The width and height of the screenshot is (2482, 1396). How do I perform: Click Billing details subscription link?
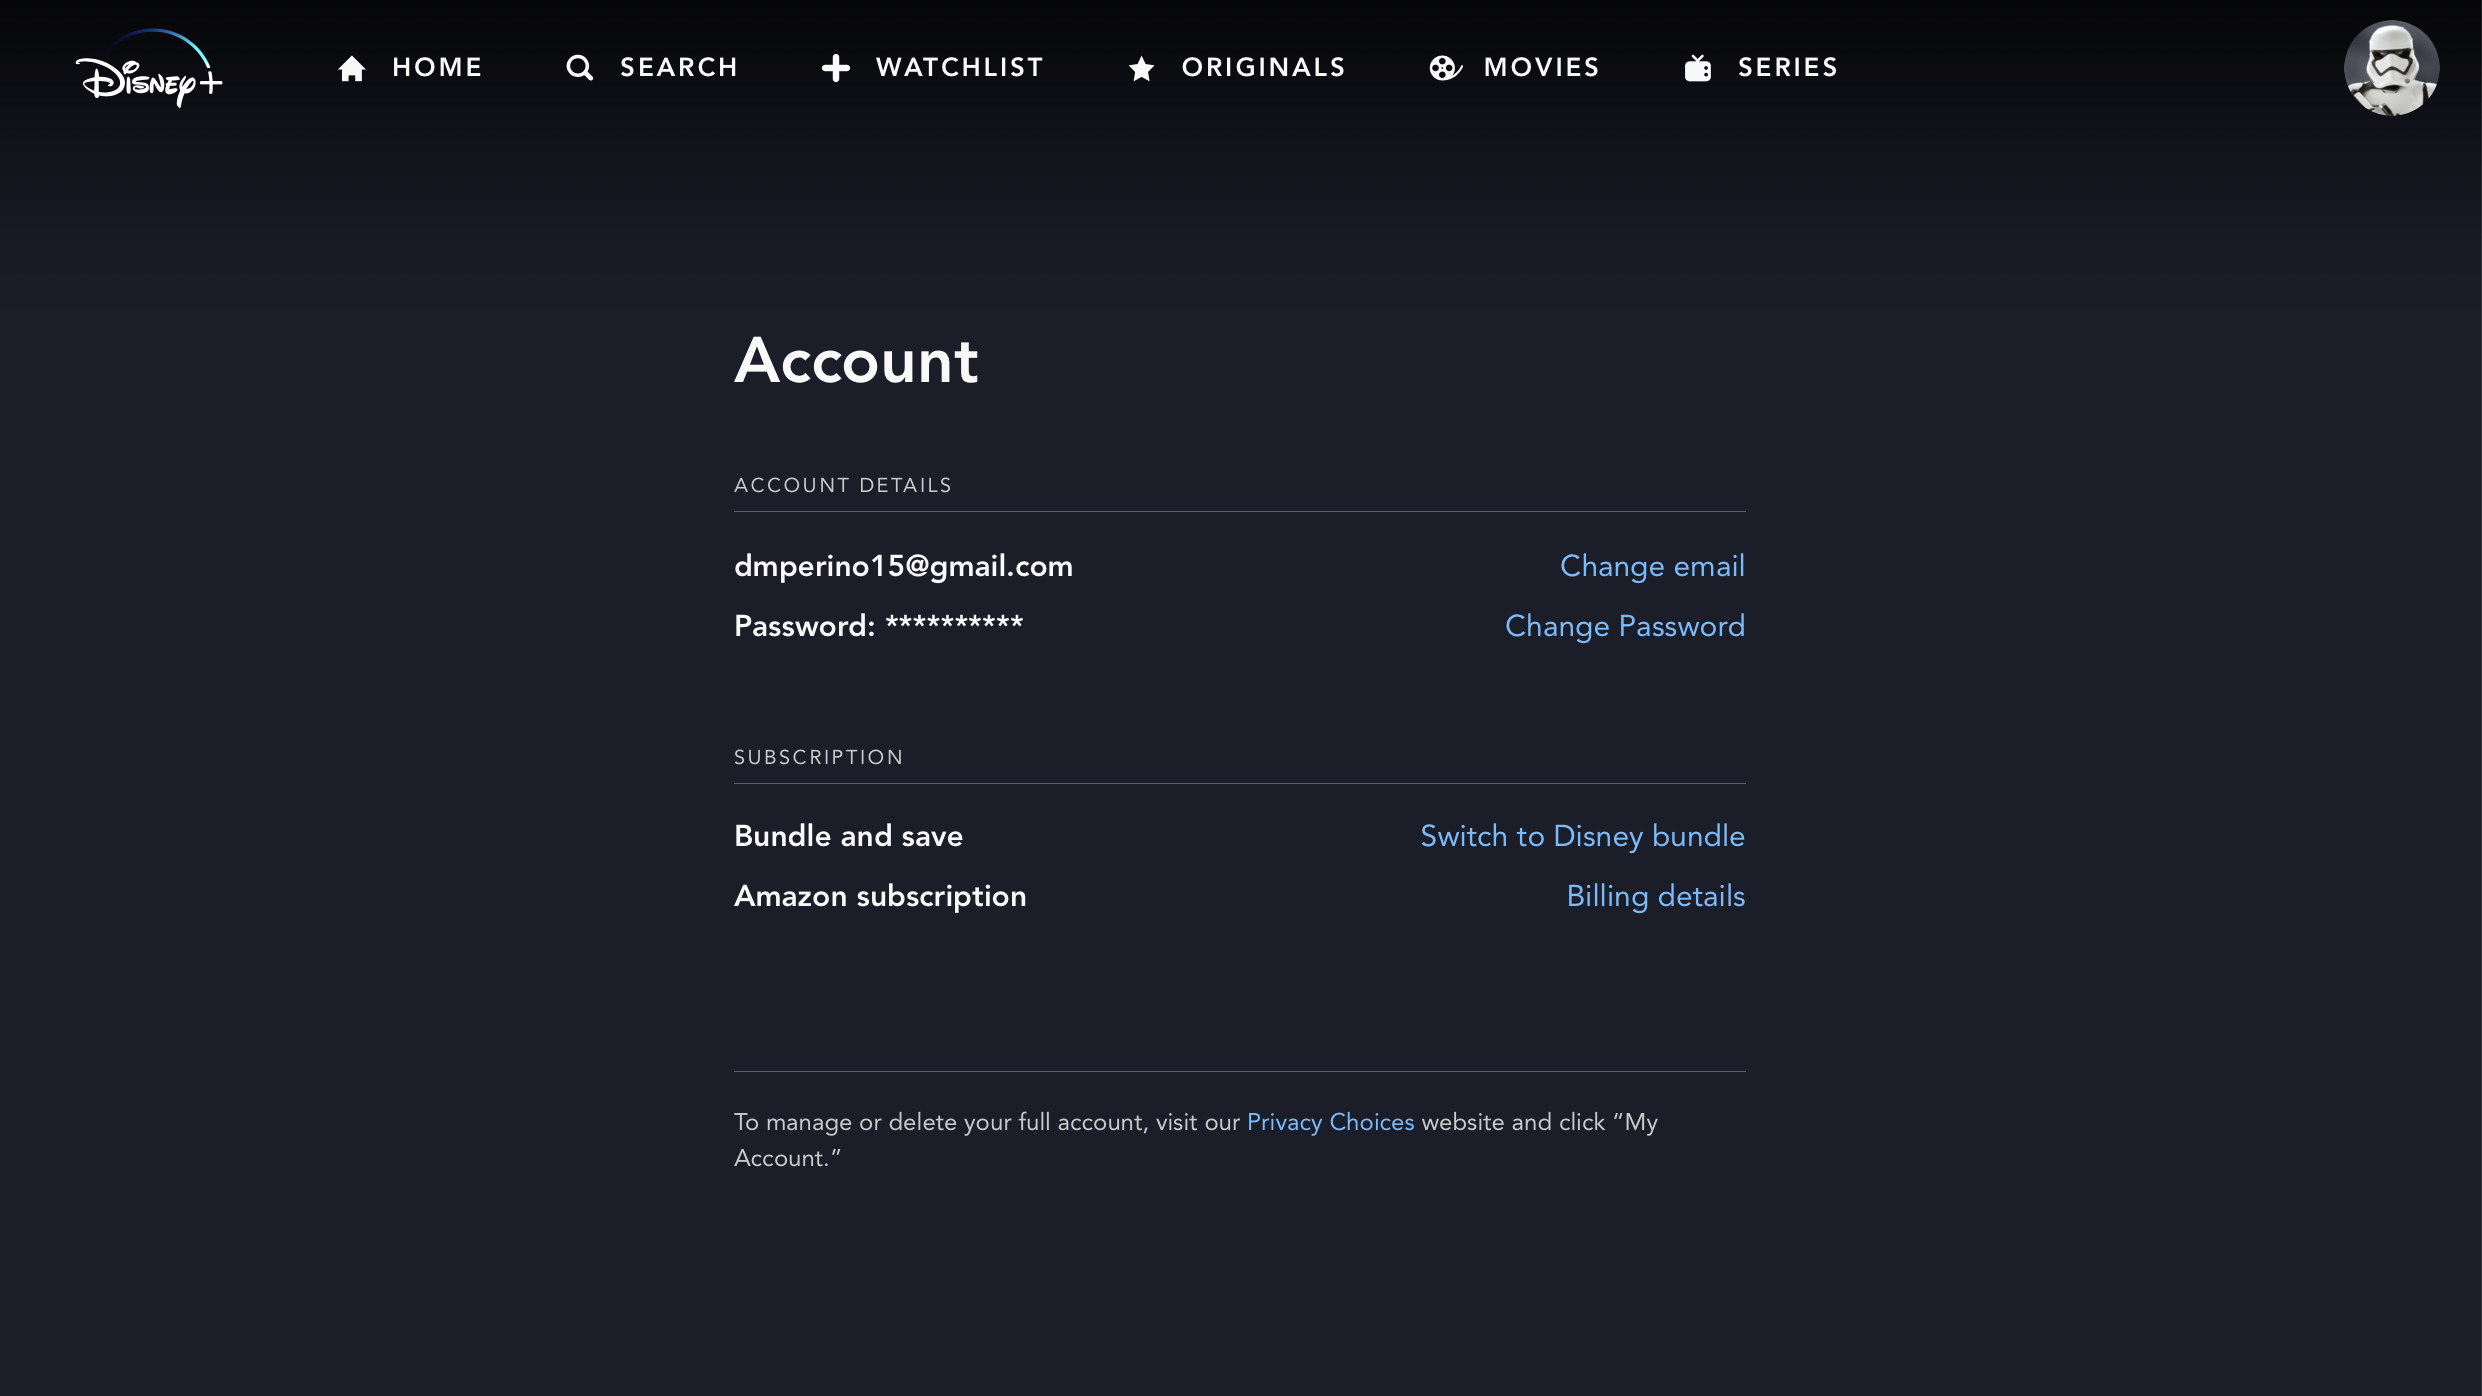click(1655, 895)
